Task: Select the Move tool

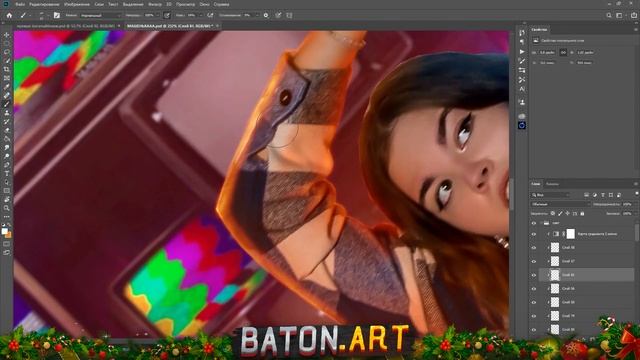Action: [7, 35]
